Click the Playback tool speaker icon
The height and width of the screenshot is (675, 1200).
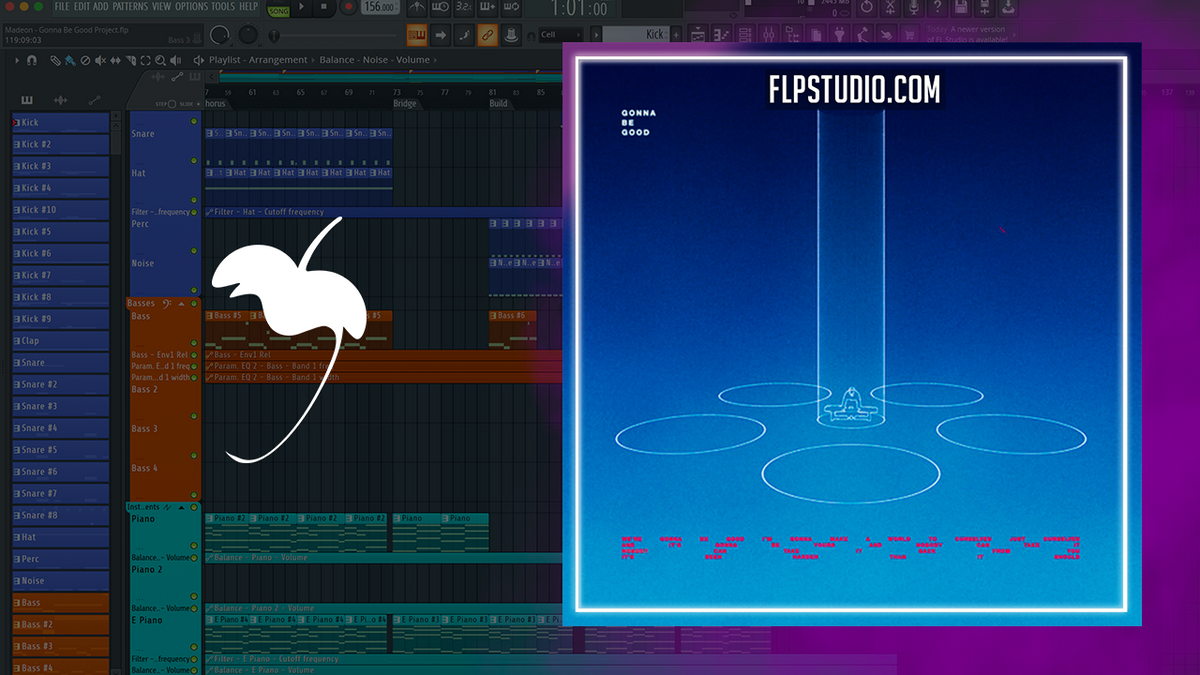tap(175, 61)
